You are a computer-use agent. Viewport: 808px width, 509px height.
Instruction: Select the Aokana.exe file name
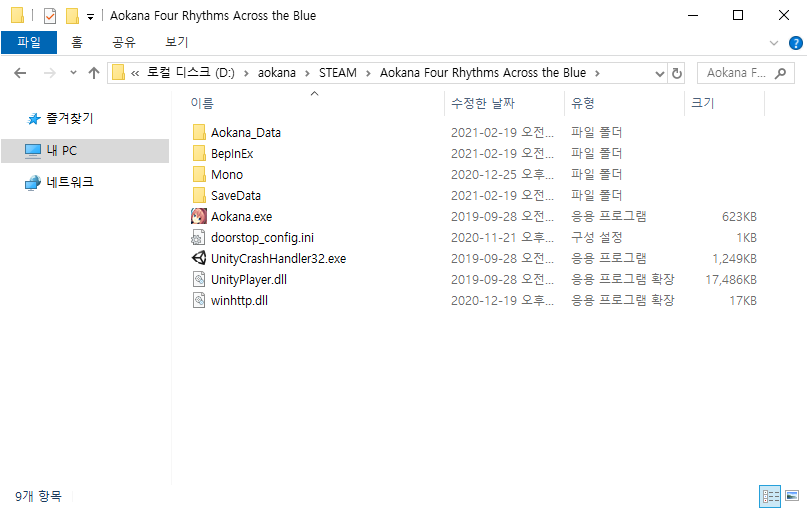click(x=241, y=217)
